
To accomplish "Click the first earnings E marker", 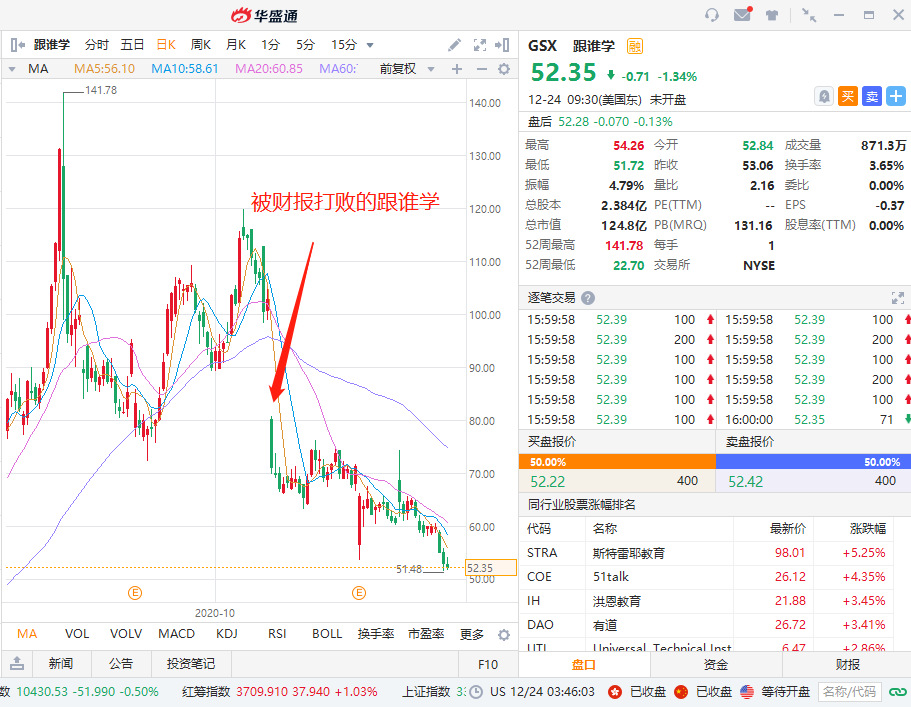I will (x=135, y=593).
